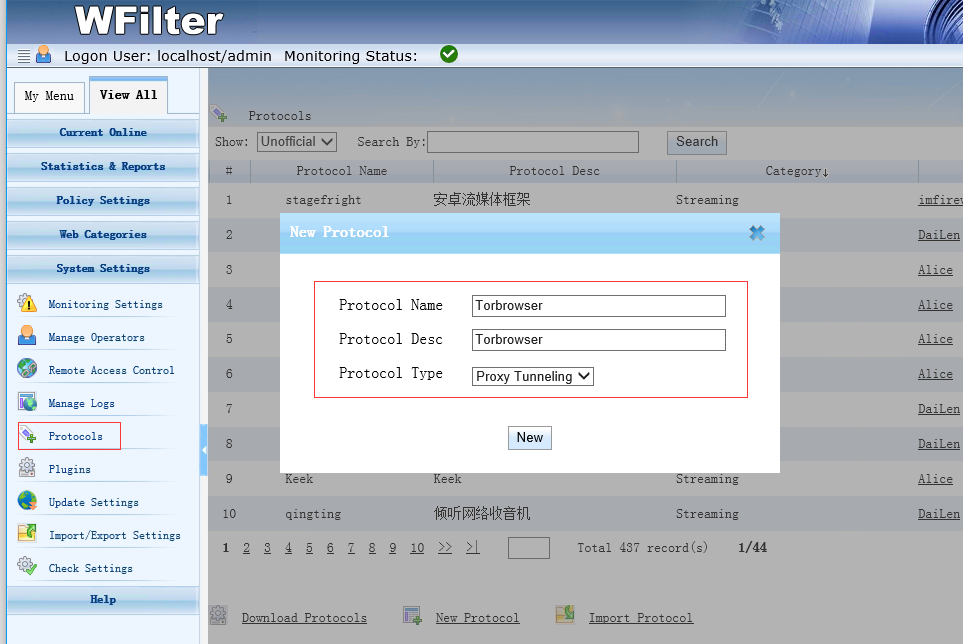963x644 pixels.
Task: Open Update Settings menu item
Action: pos(93,503)
